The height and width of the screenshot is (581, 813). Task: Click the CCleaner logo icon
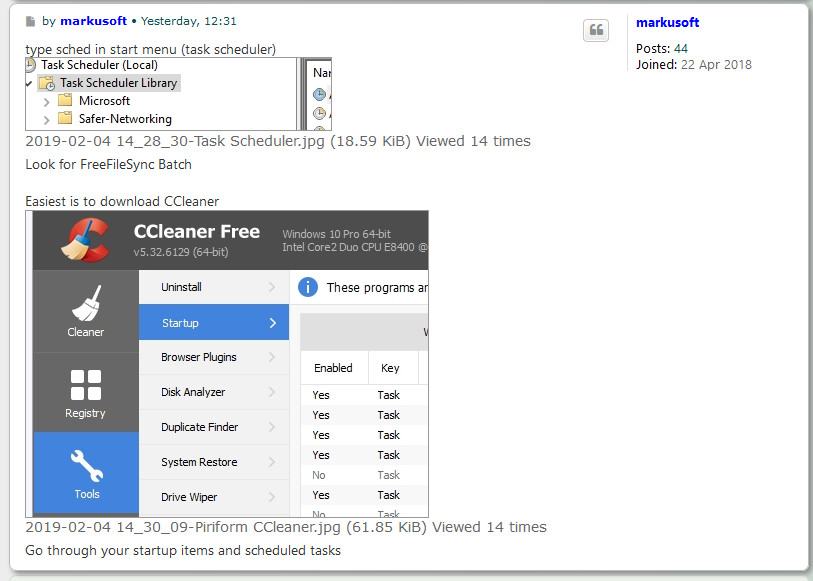pos(86,239)
